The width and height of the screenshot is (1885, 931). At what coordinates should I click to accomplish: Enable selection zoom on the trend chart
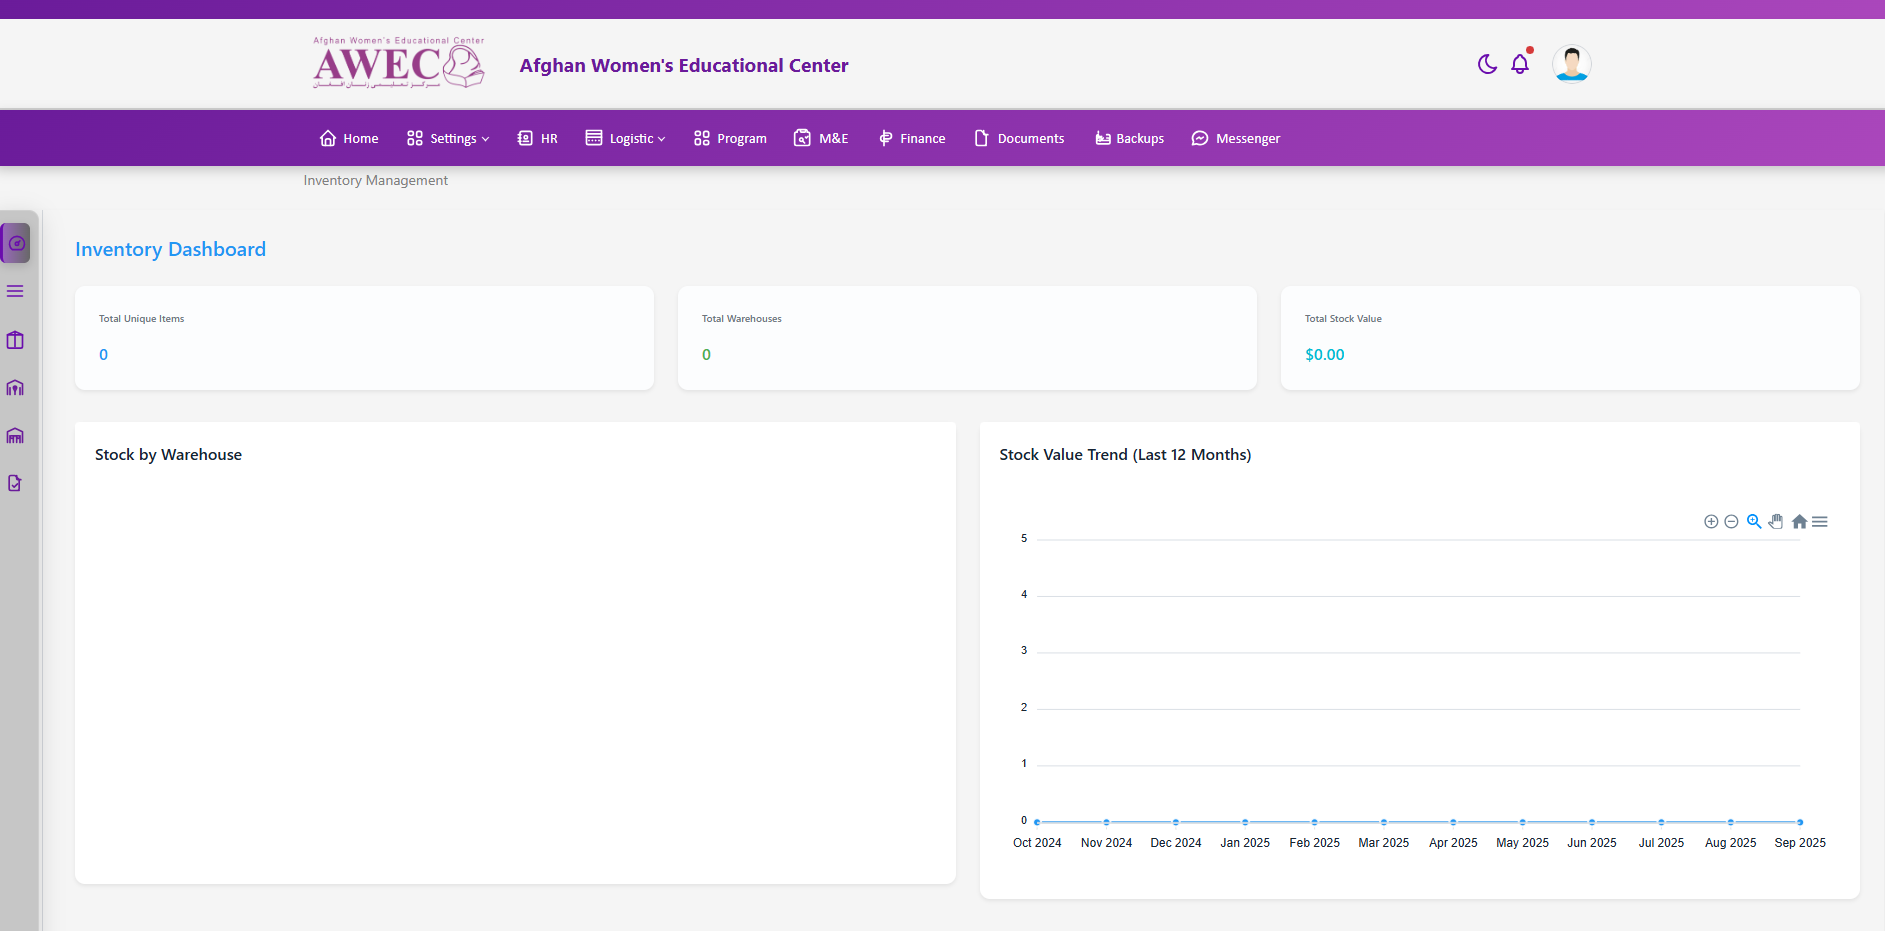[x=1753, y=521]
